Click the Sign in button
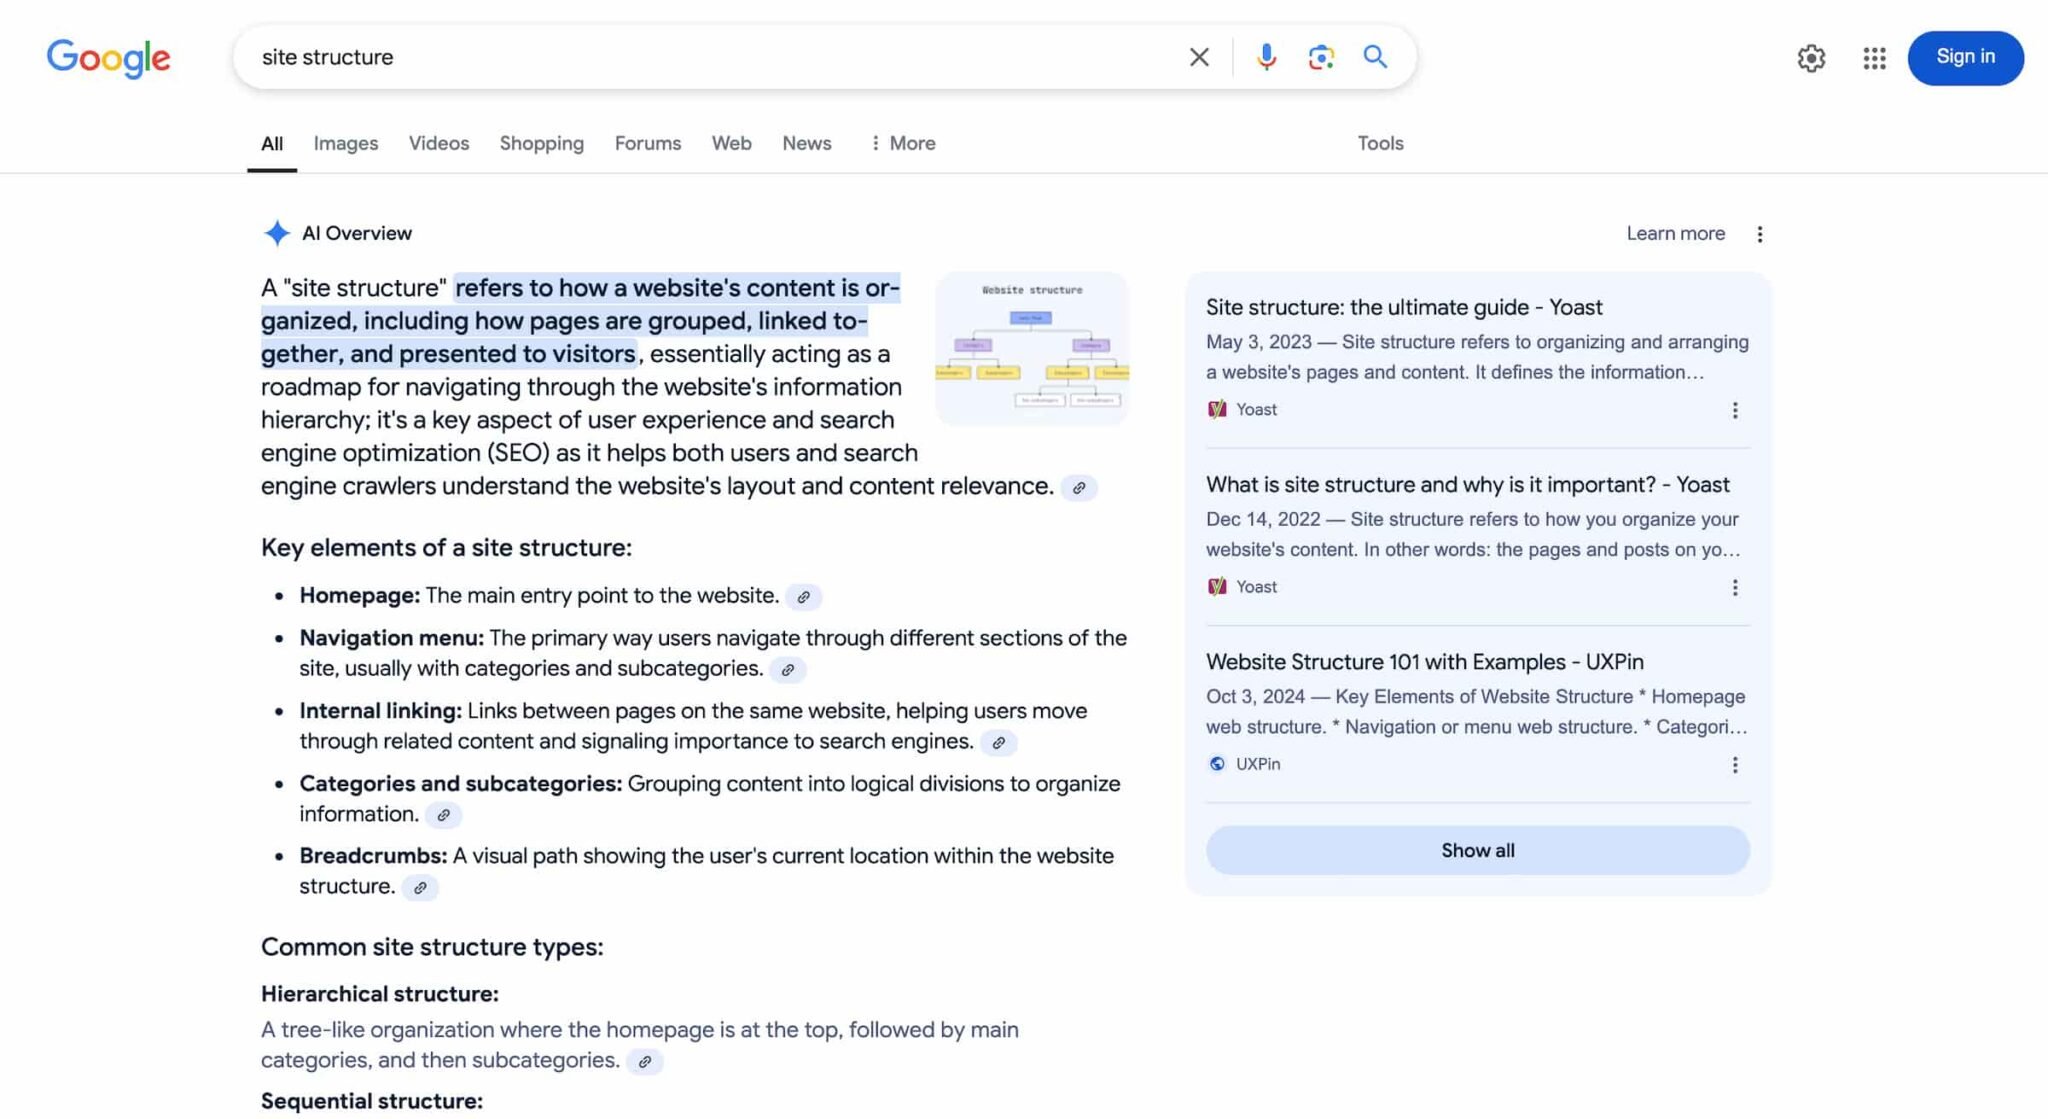 pos(1964,57)
